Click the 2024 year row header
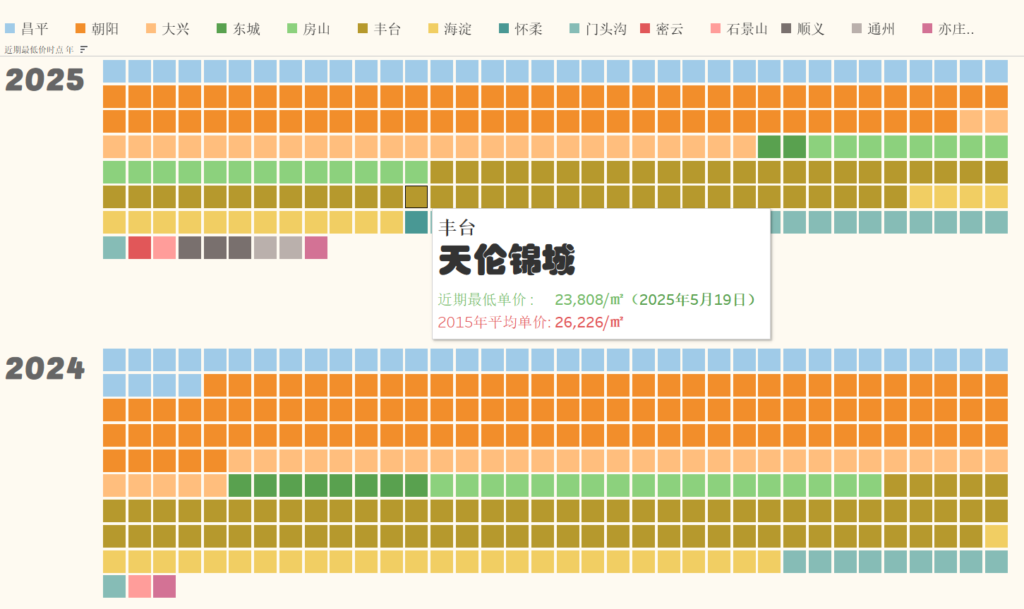The width and height of the screenshot is (1024, 609). coord(45,369)
